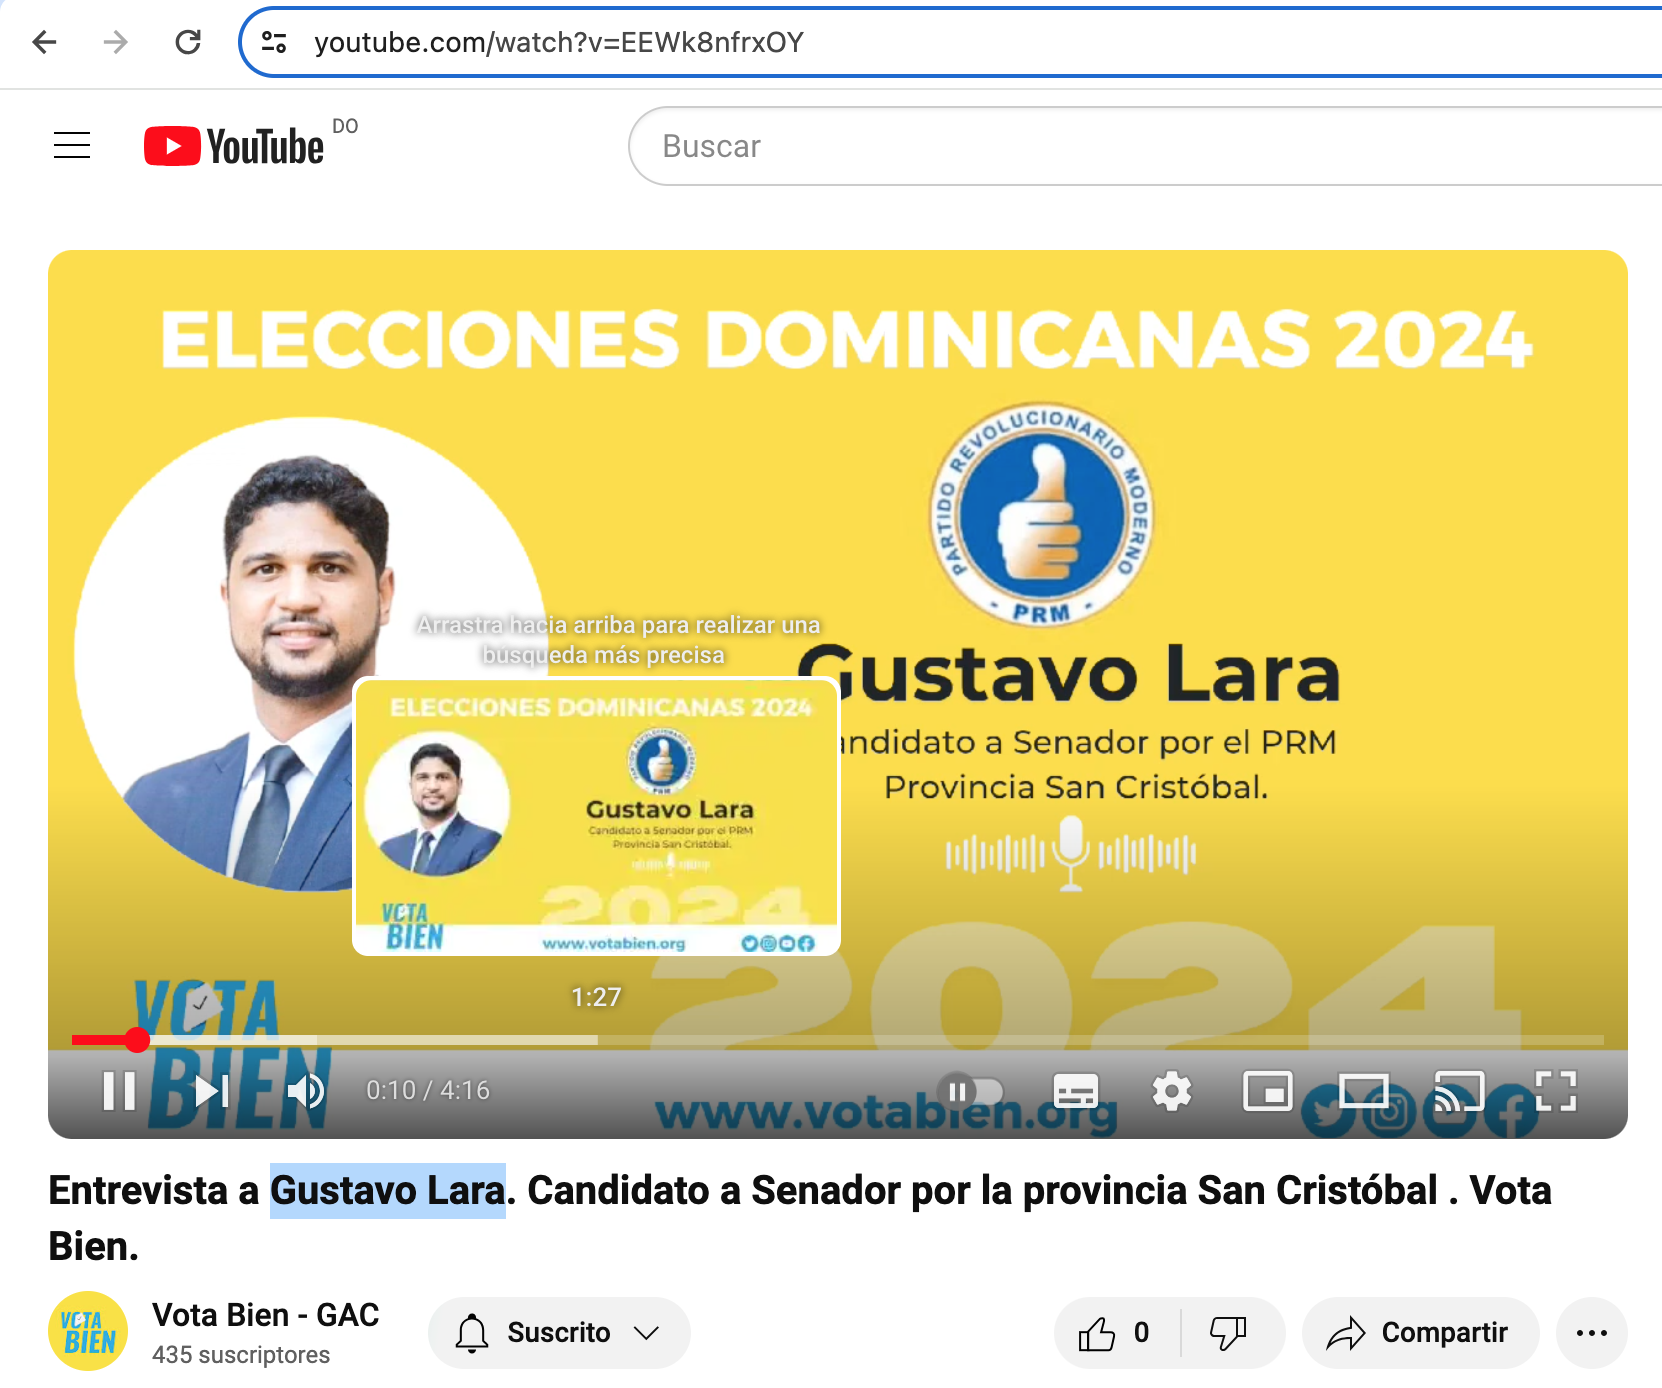
Task: Click the seek preview thumbnail
Action: tap(597, 817)
